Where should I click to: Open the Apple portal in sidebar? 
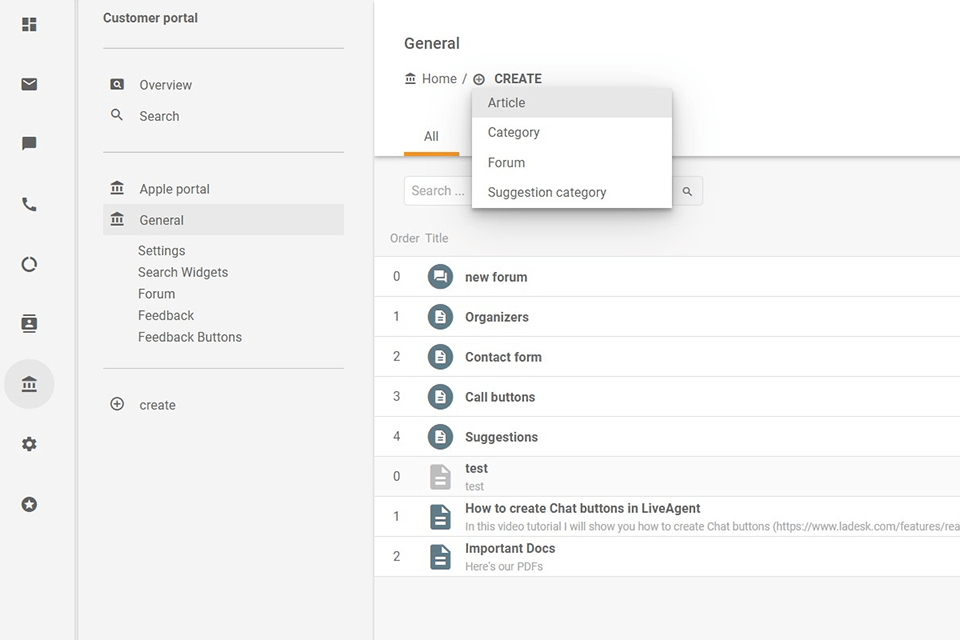pyautogui.click(x=174, y=189)
